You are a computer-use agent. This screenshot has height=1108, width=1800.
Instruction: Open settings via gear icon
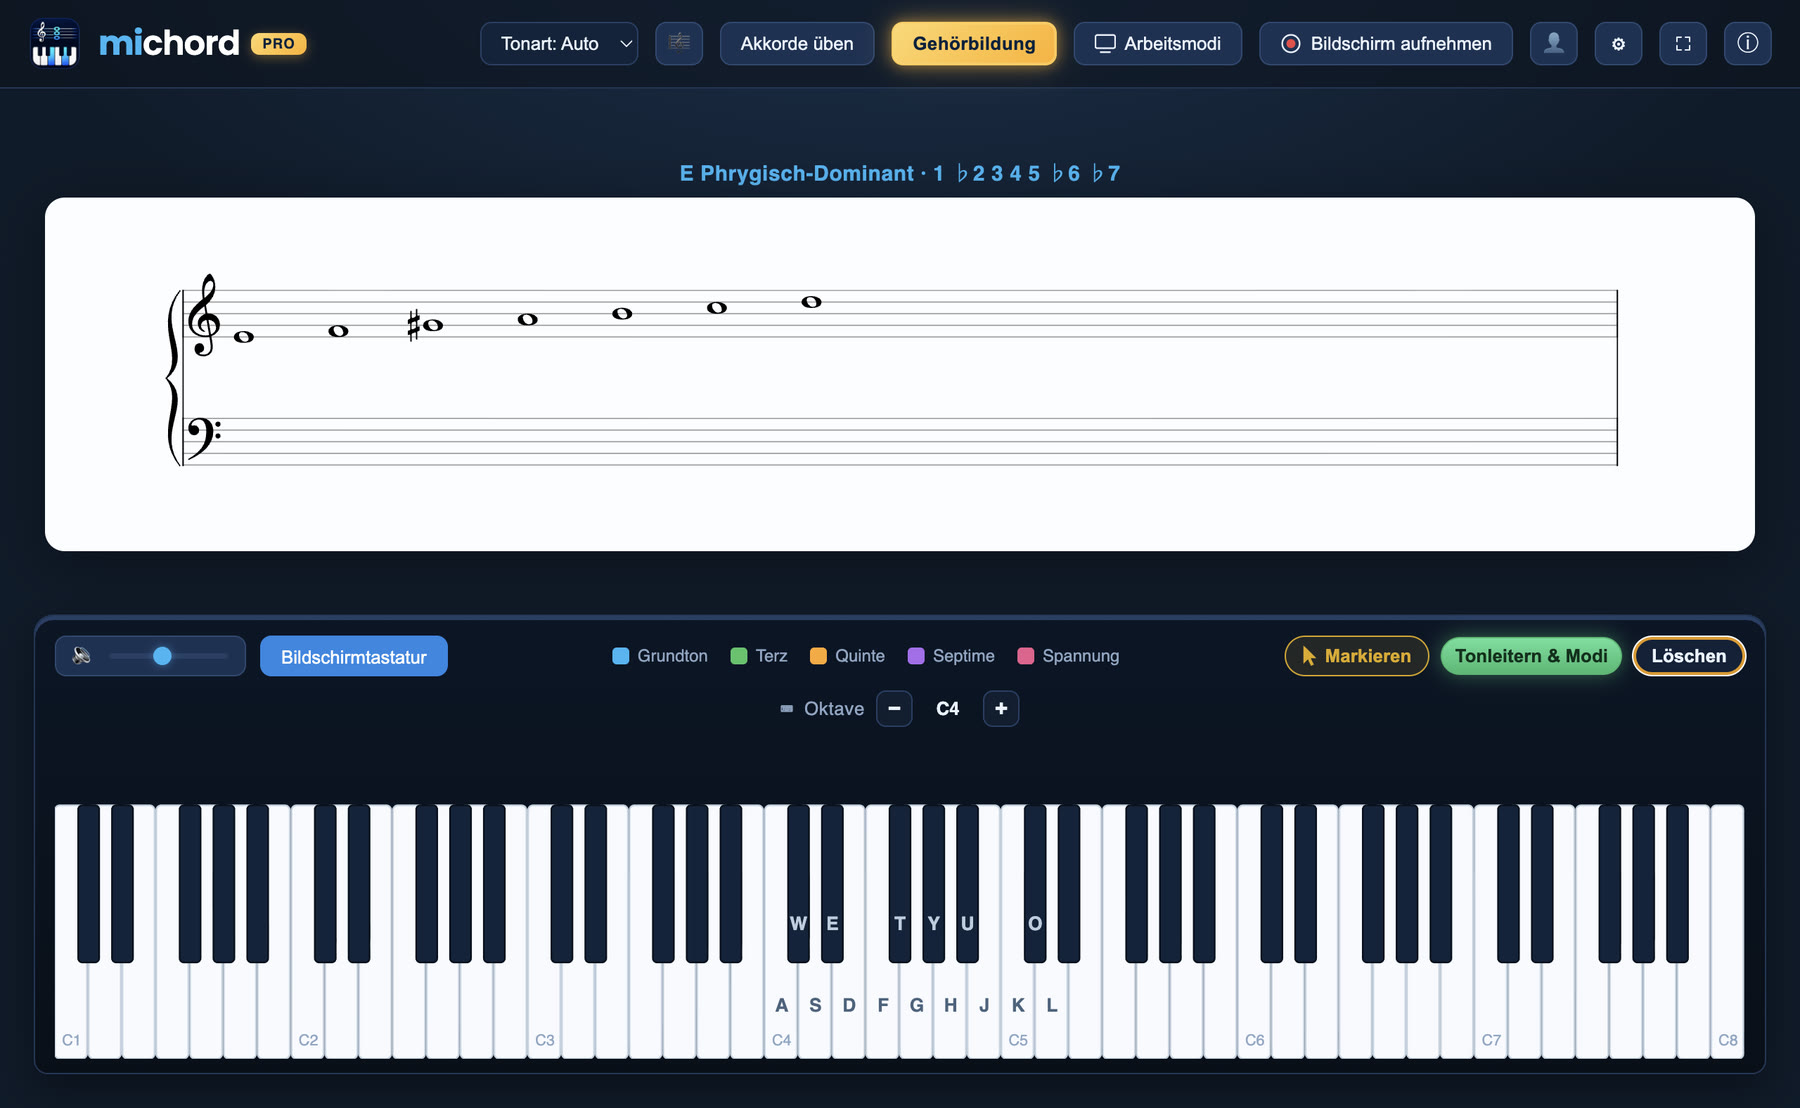click(x=1618, y=43)
